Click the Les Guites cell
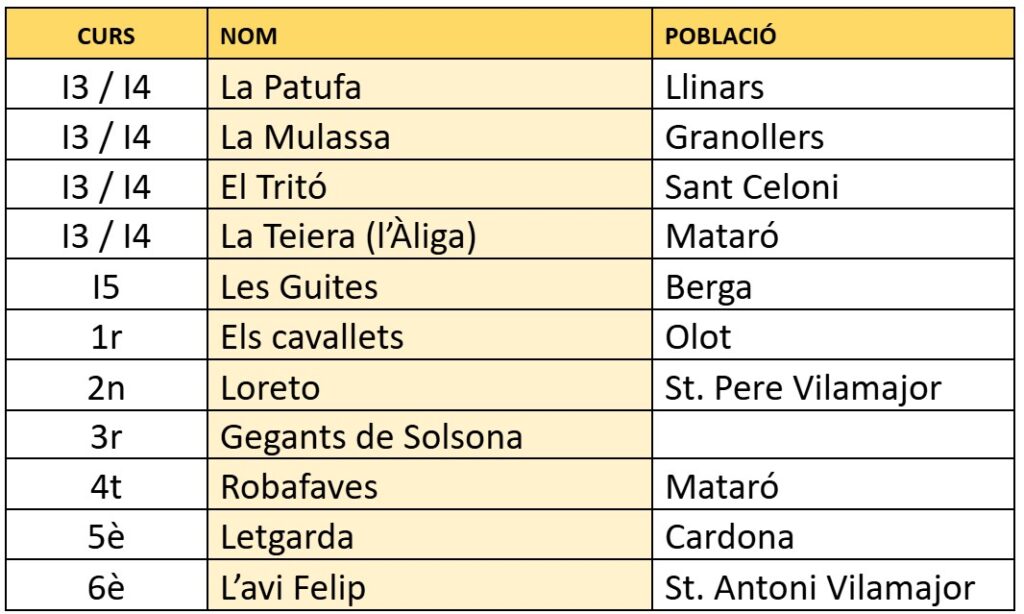This screenshot has width=1024, height=614. (299, 287)
